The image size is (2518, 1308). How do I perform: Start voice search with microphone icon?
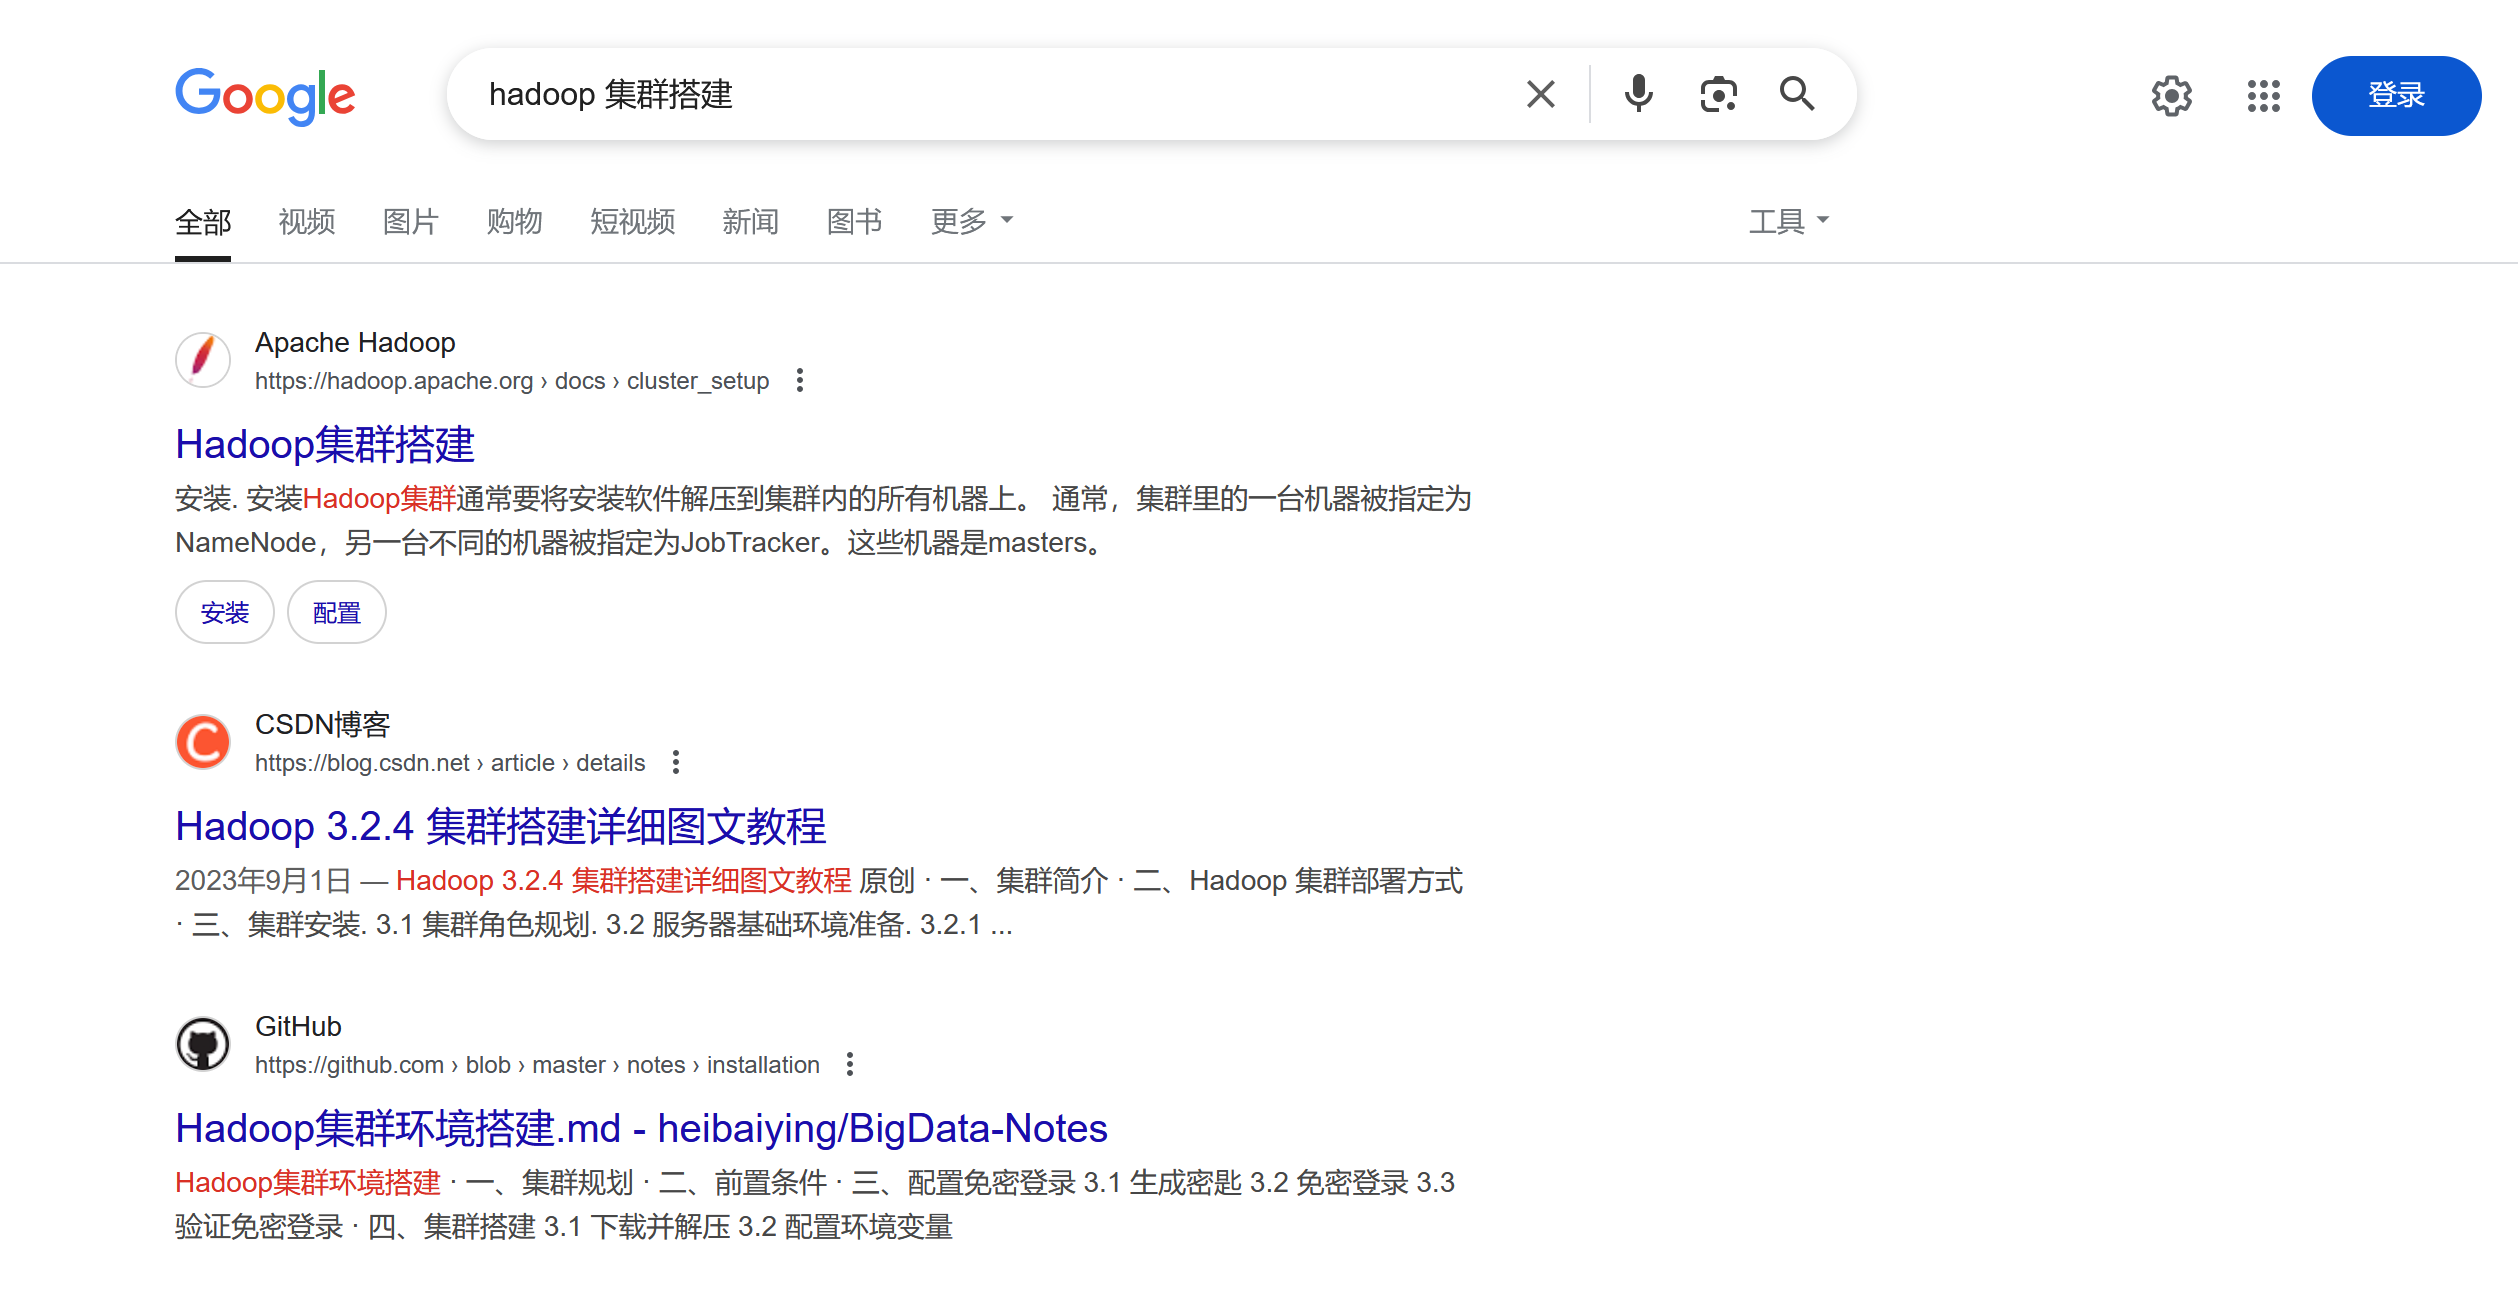(x=1638, y=94)
